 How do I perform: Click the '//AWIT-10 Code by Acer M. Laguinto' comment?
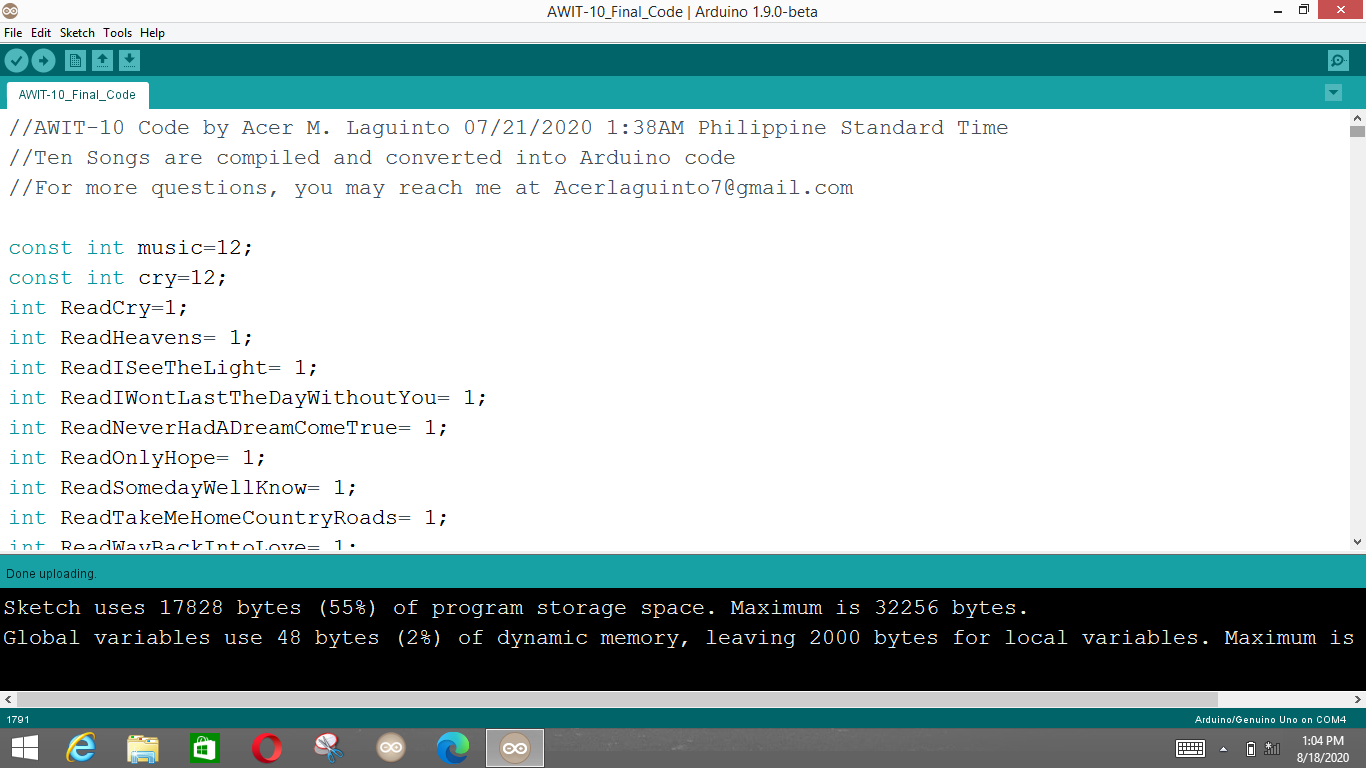[508, 128]
